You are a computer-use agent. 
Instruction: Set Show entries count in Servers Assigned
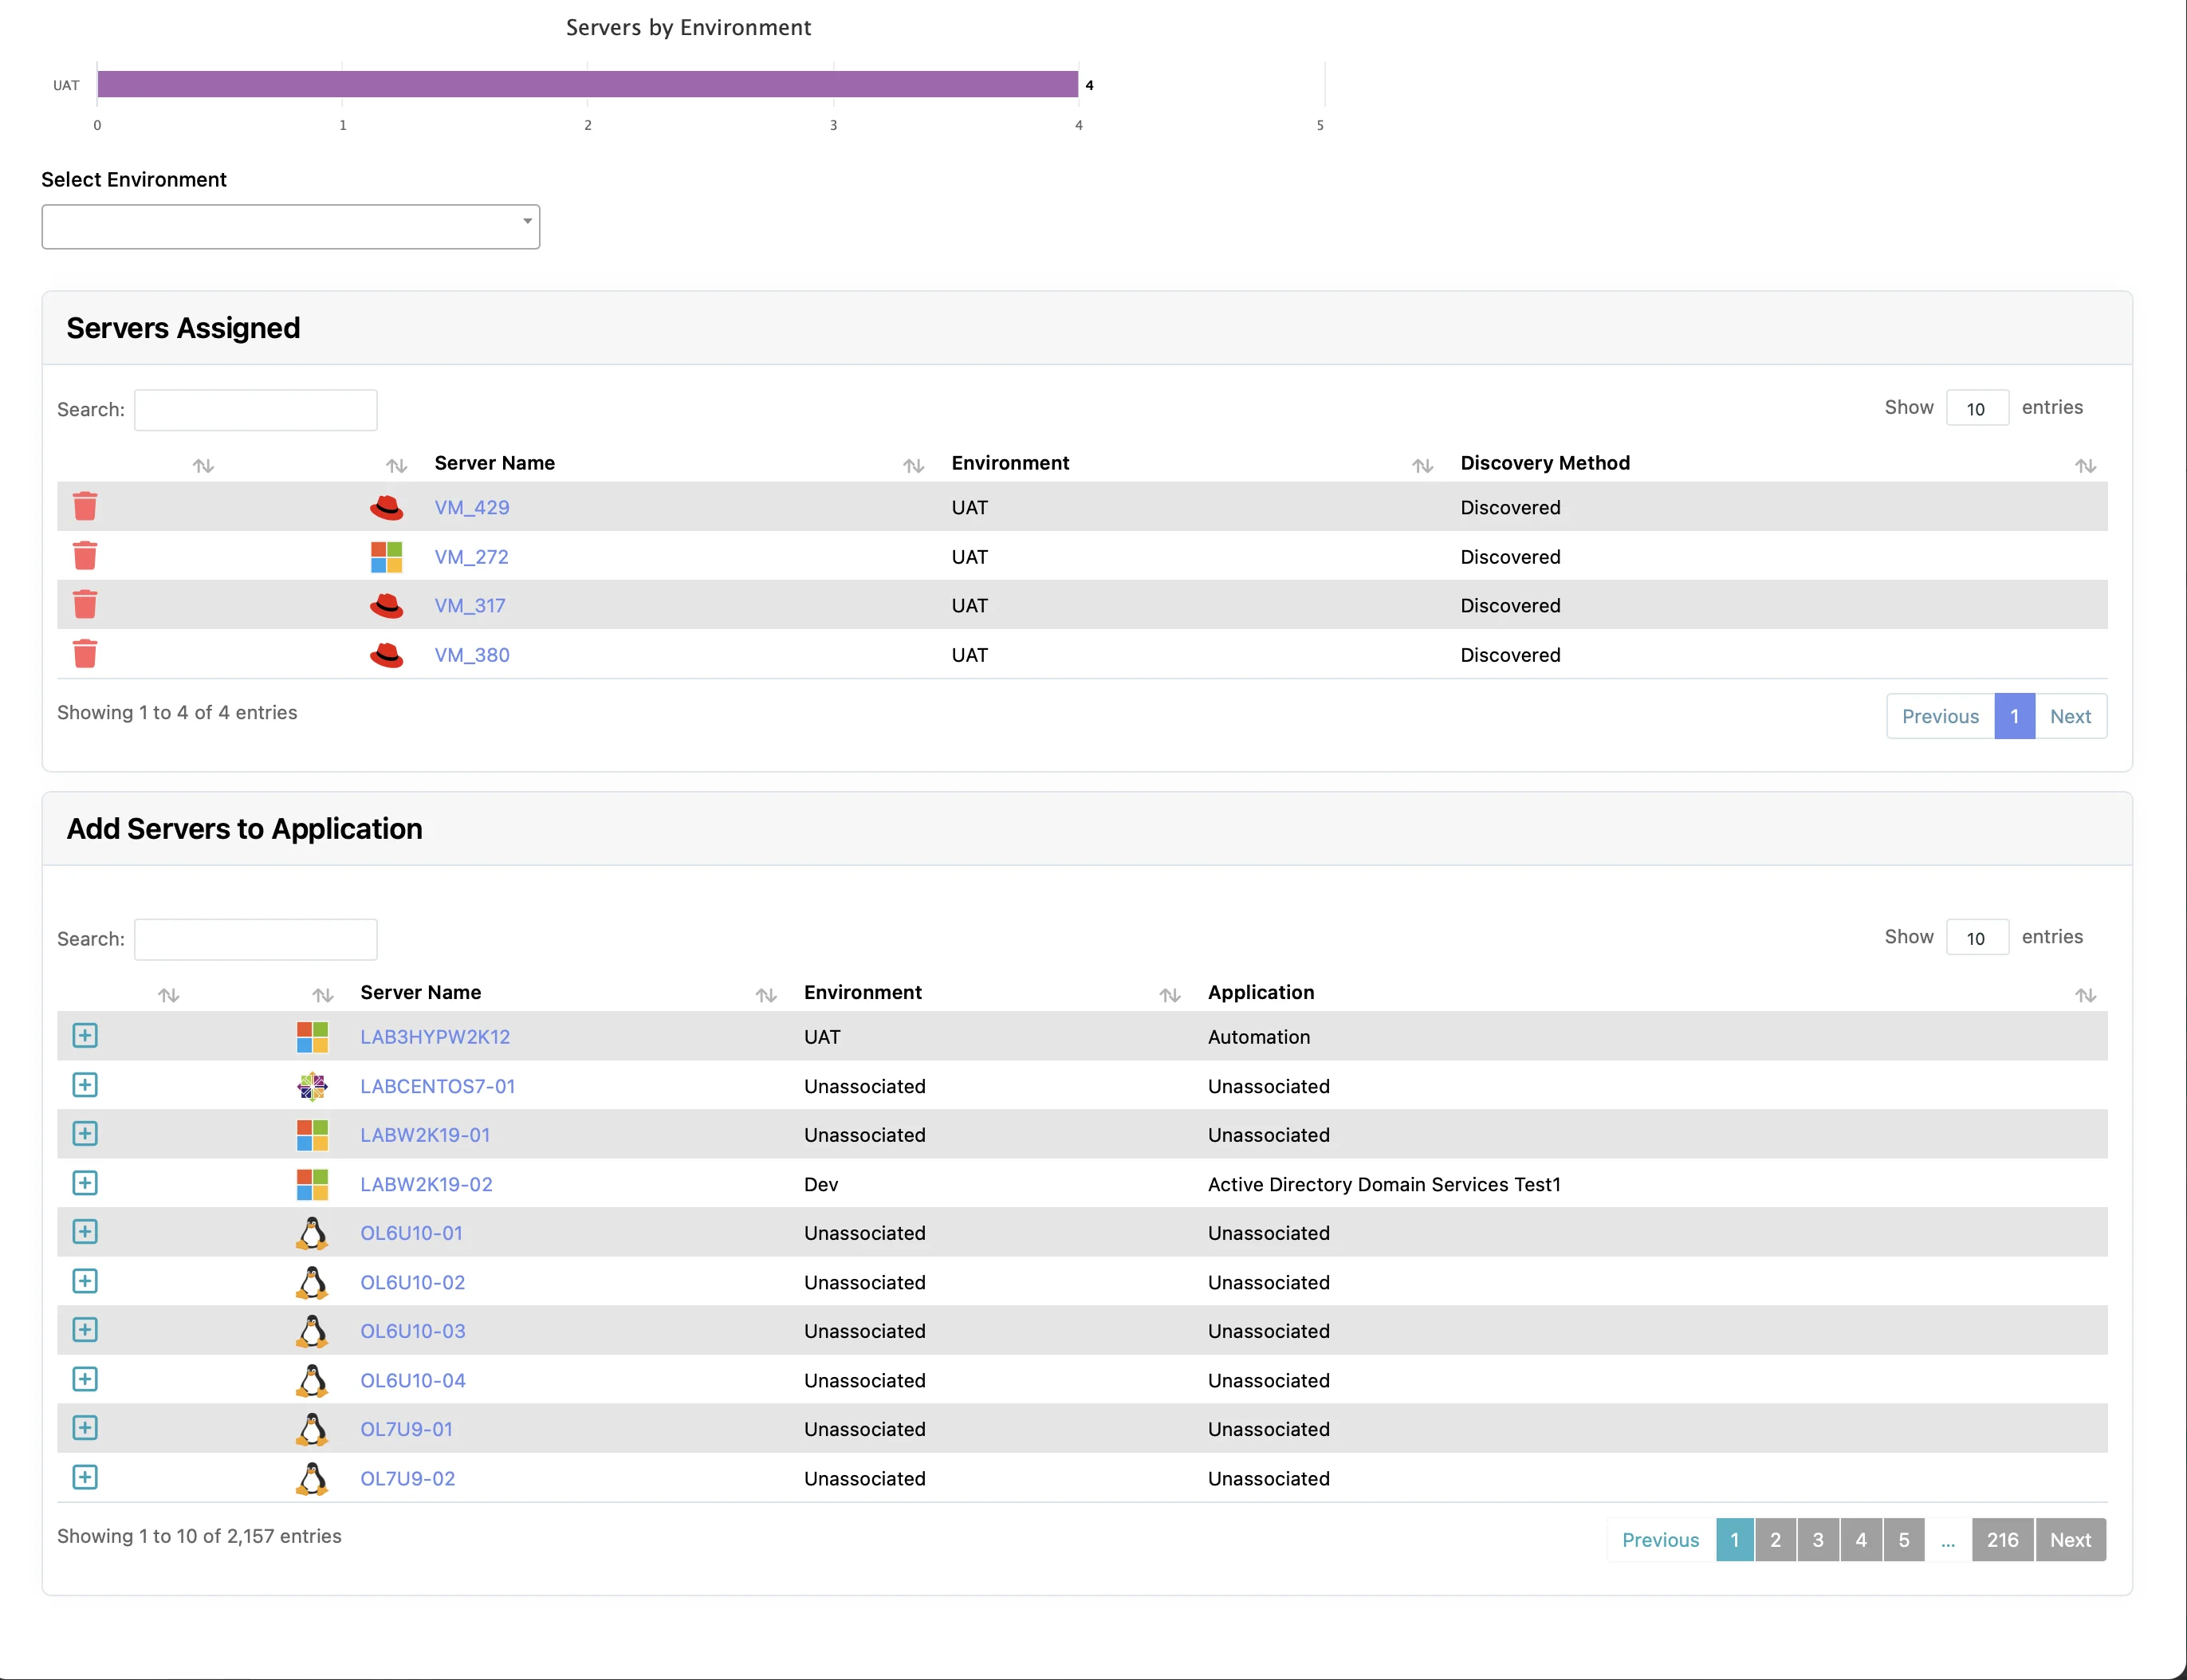[x=1977, y=408]
